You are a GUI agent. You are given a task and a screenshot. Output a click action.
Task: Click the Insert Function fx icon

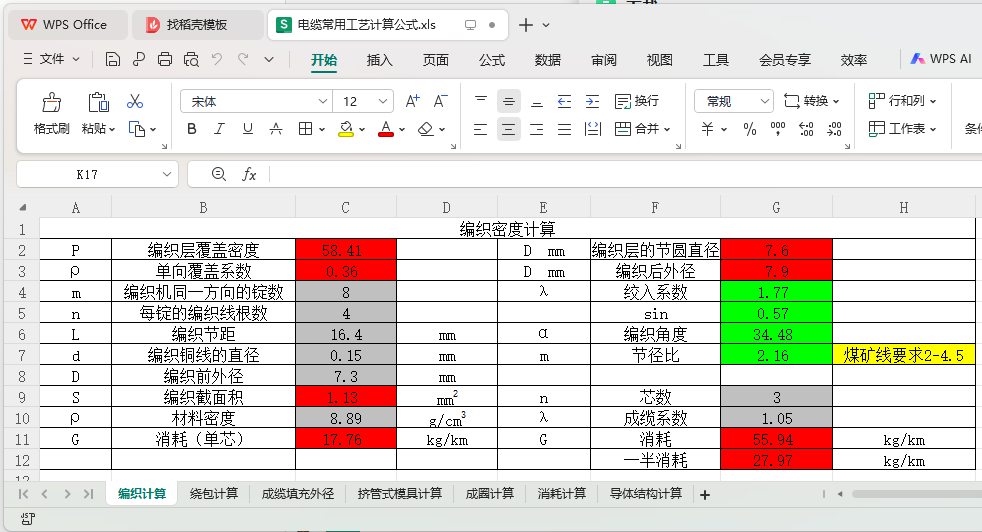tap(249, 174)
